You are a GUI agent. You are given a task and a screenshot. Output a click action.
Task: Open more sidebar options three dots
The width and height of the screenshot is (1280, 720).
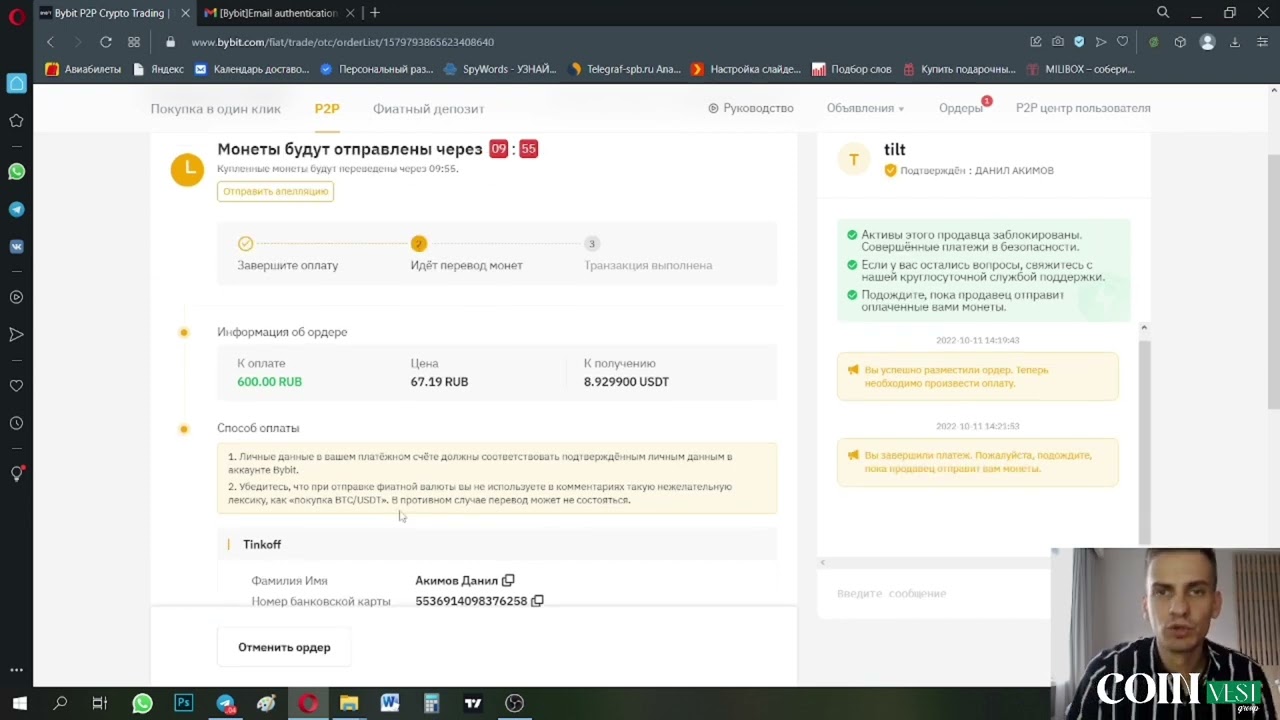click(16, 670)
